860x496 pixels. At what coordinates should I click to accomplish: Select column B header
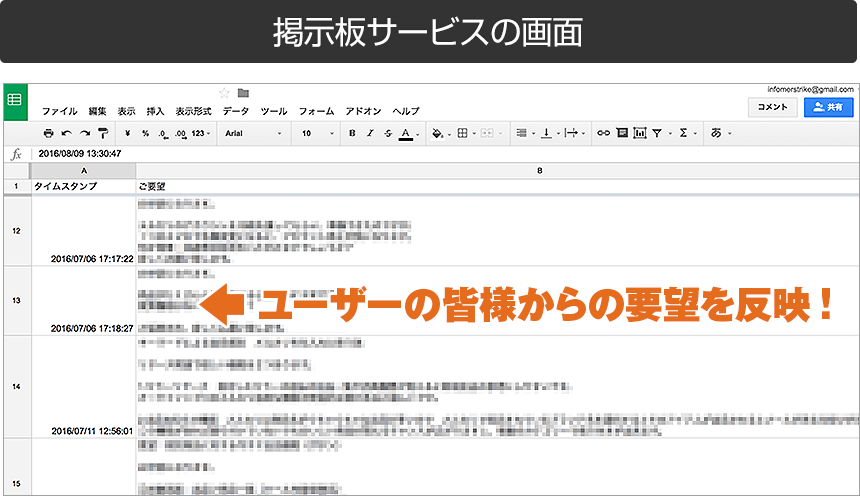click(539, 171)
